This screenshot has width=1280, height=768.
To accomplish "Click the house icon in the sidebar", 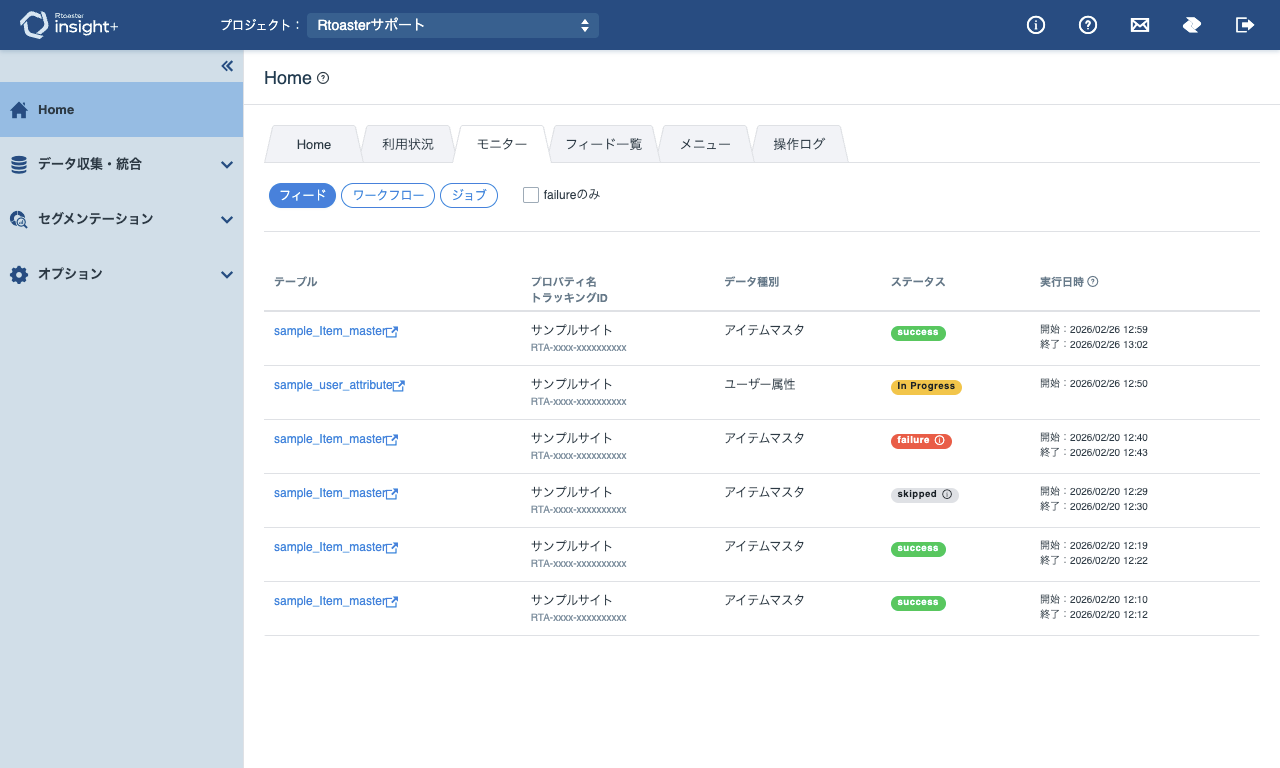I will [19, 110].
